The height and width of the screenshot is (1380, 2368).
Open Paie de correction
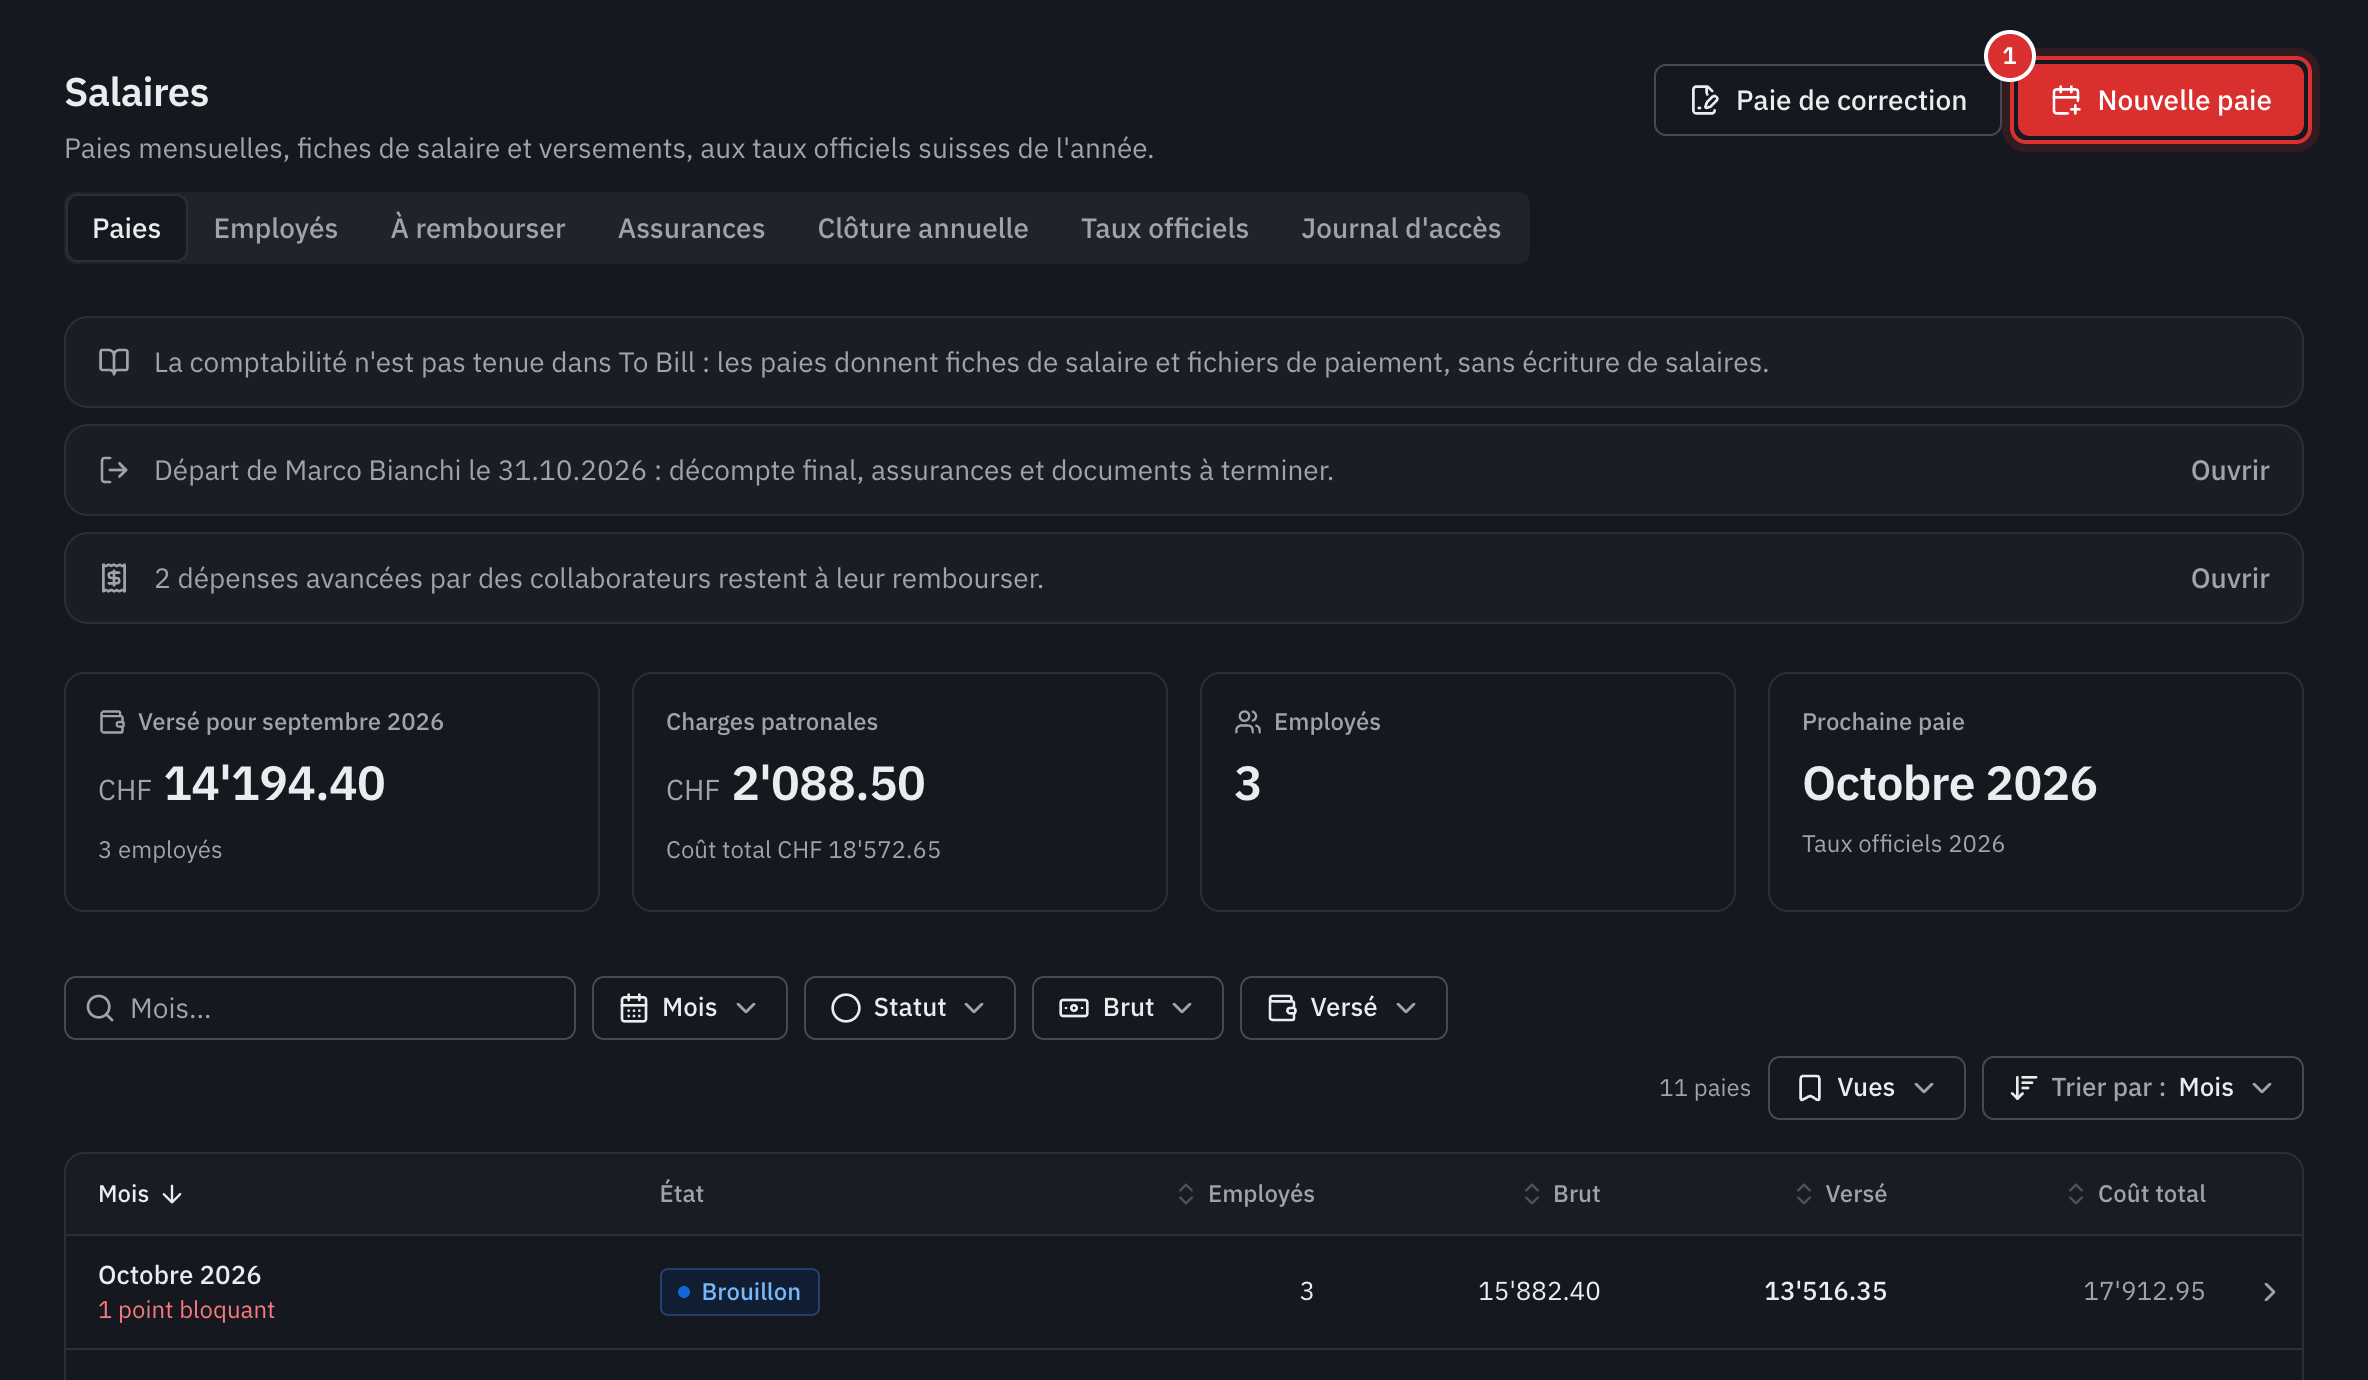coord(1827,100)
